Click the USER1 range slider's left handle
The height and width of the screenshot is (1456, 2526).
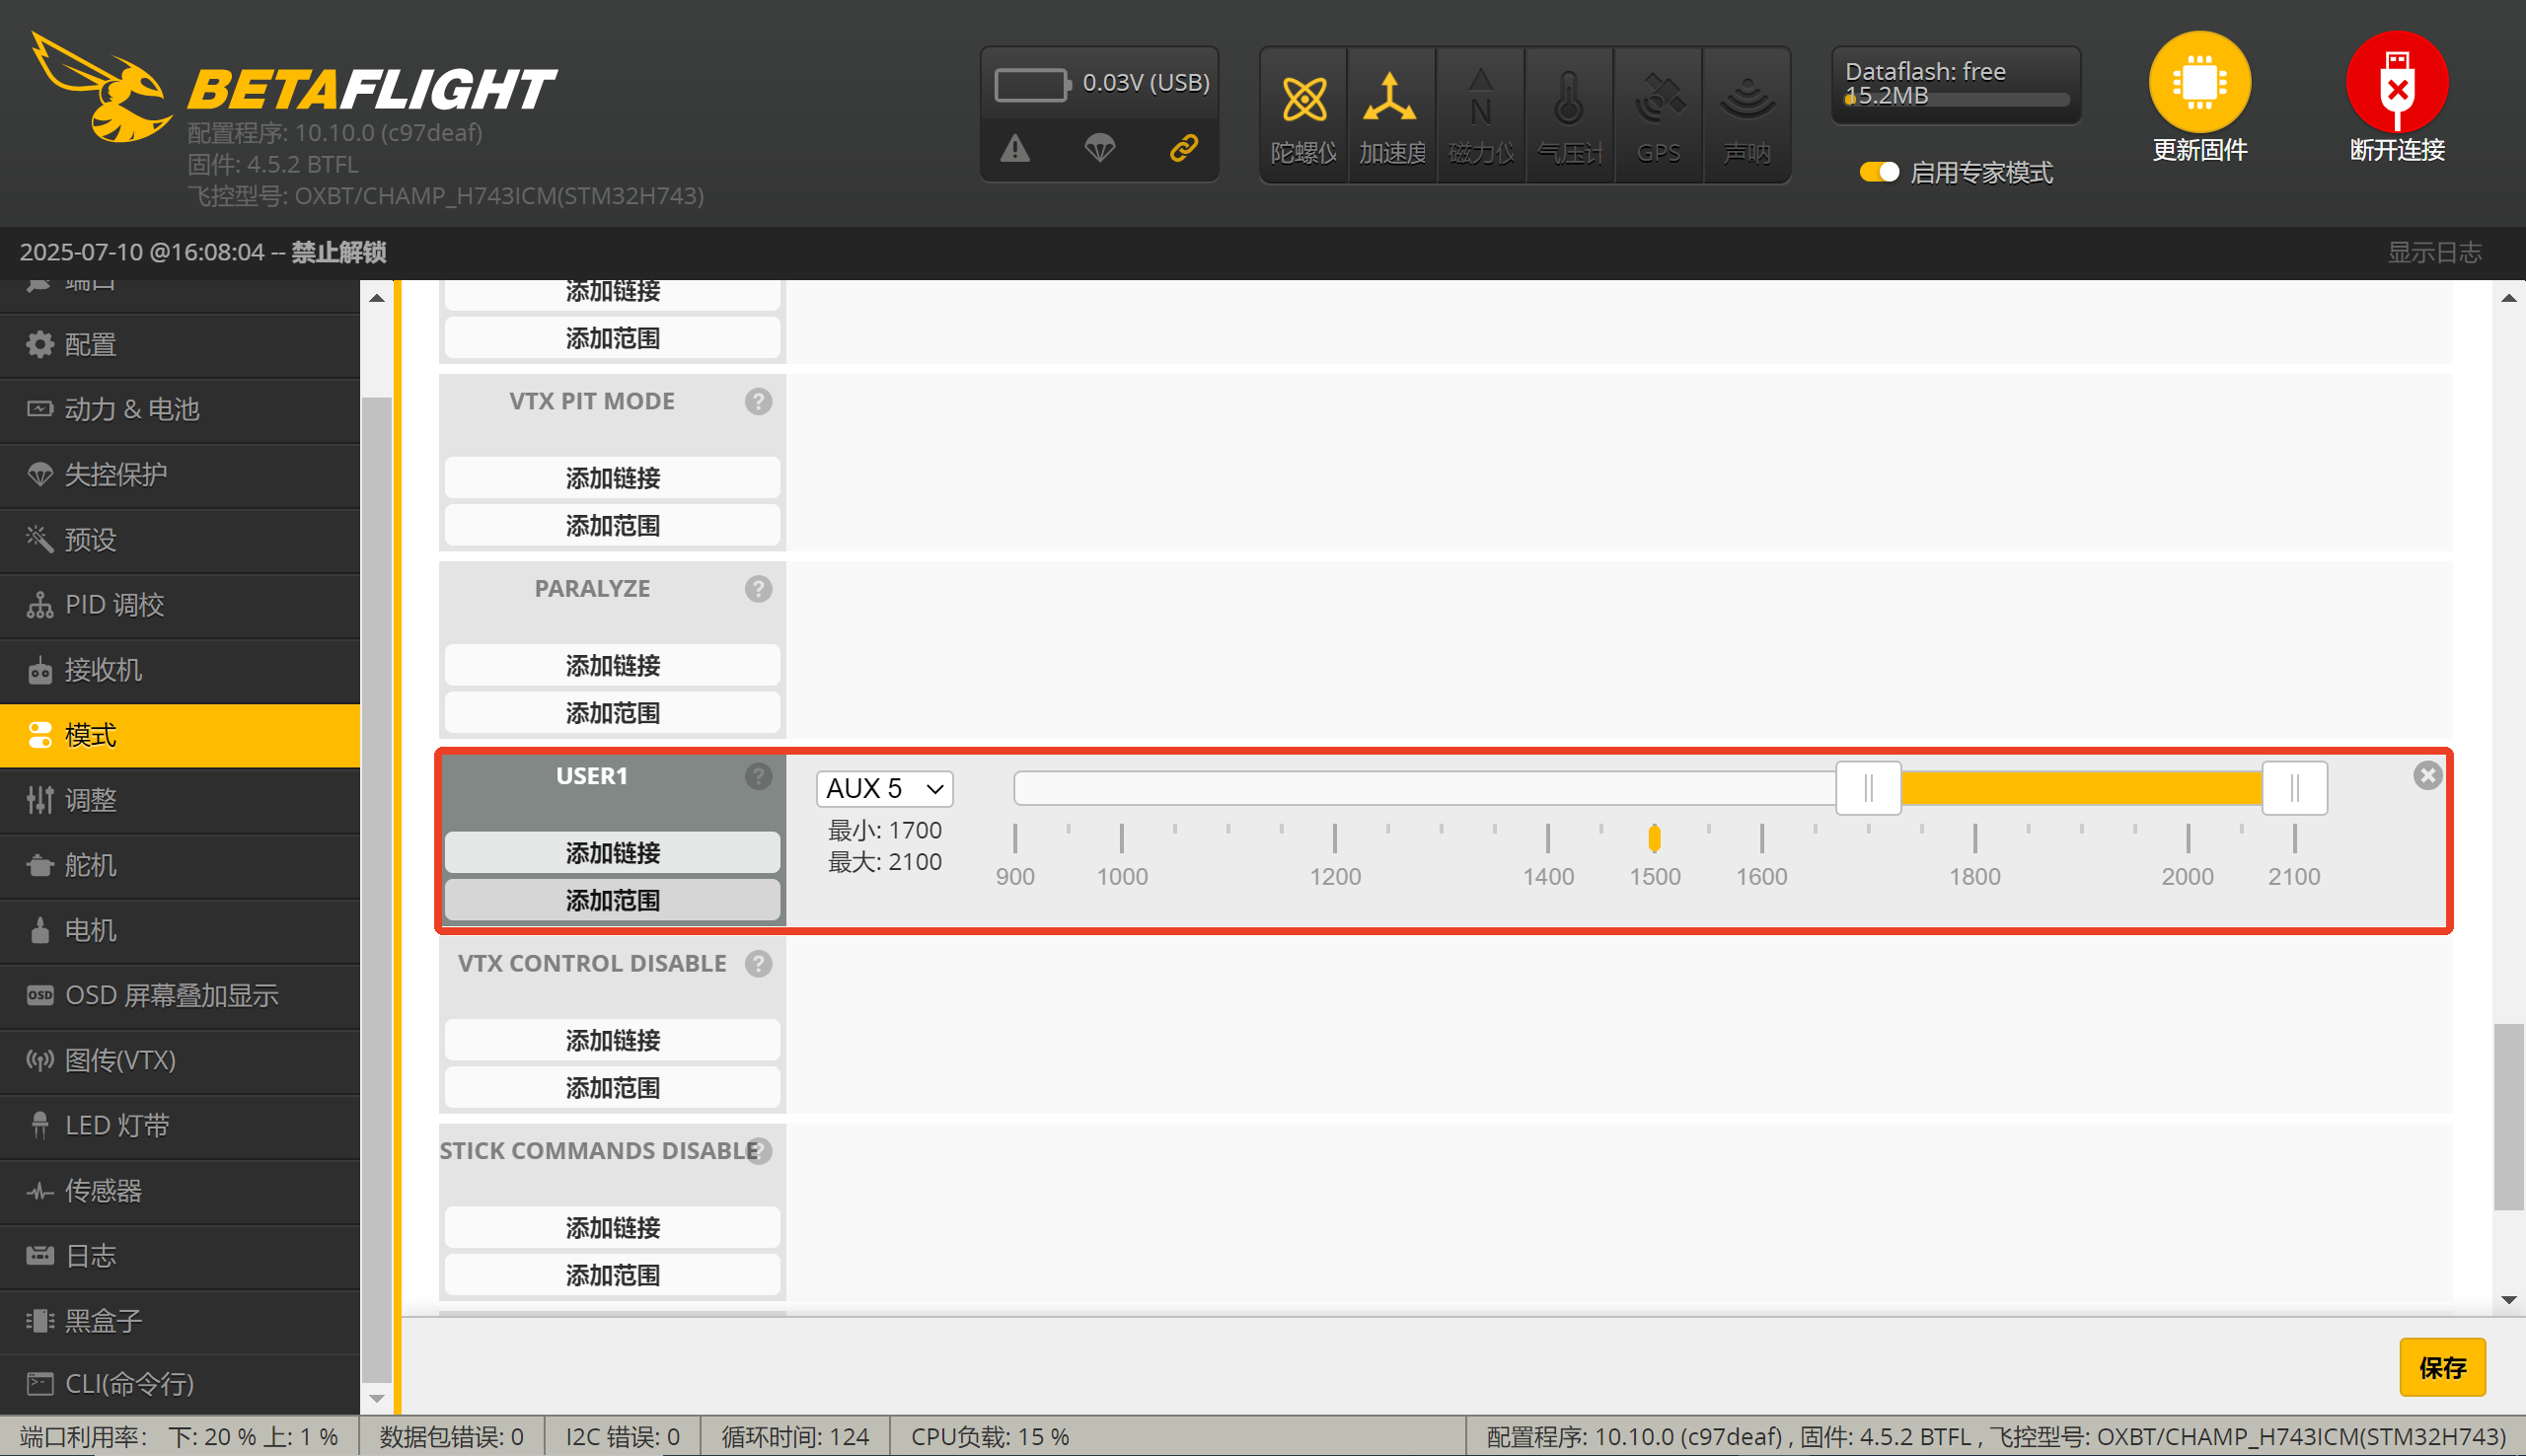coord(1867,788)
